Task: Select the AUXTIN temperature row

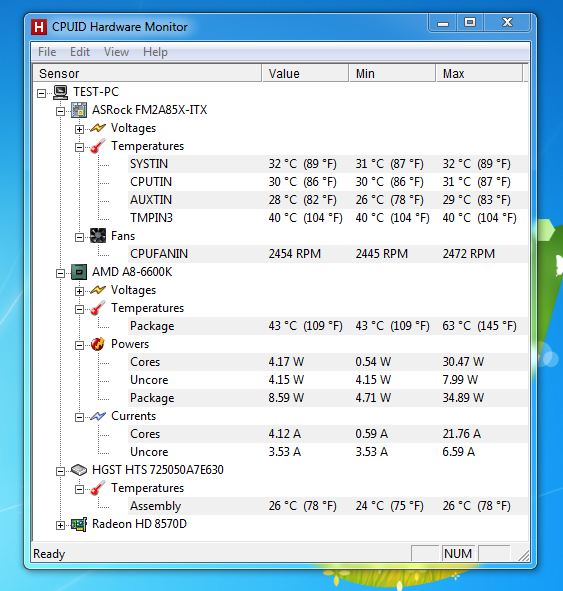Action: tap(328, 200)
